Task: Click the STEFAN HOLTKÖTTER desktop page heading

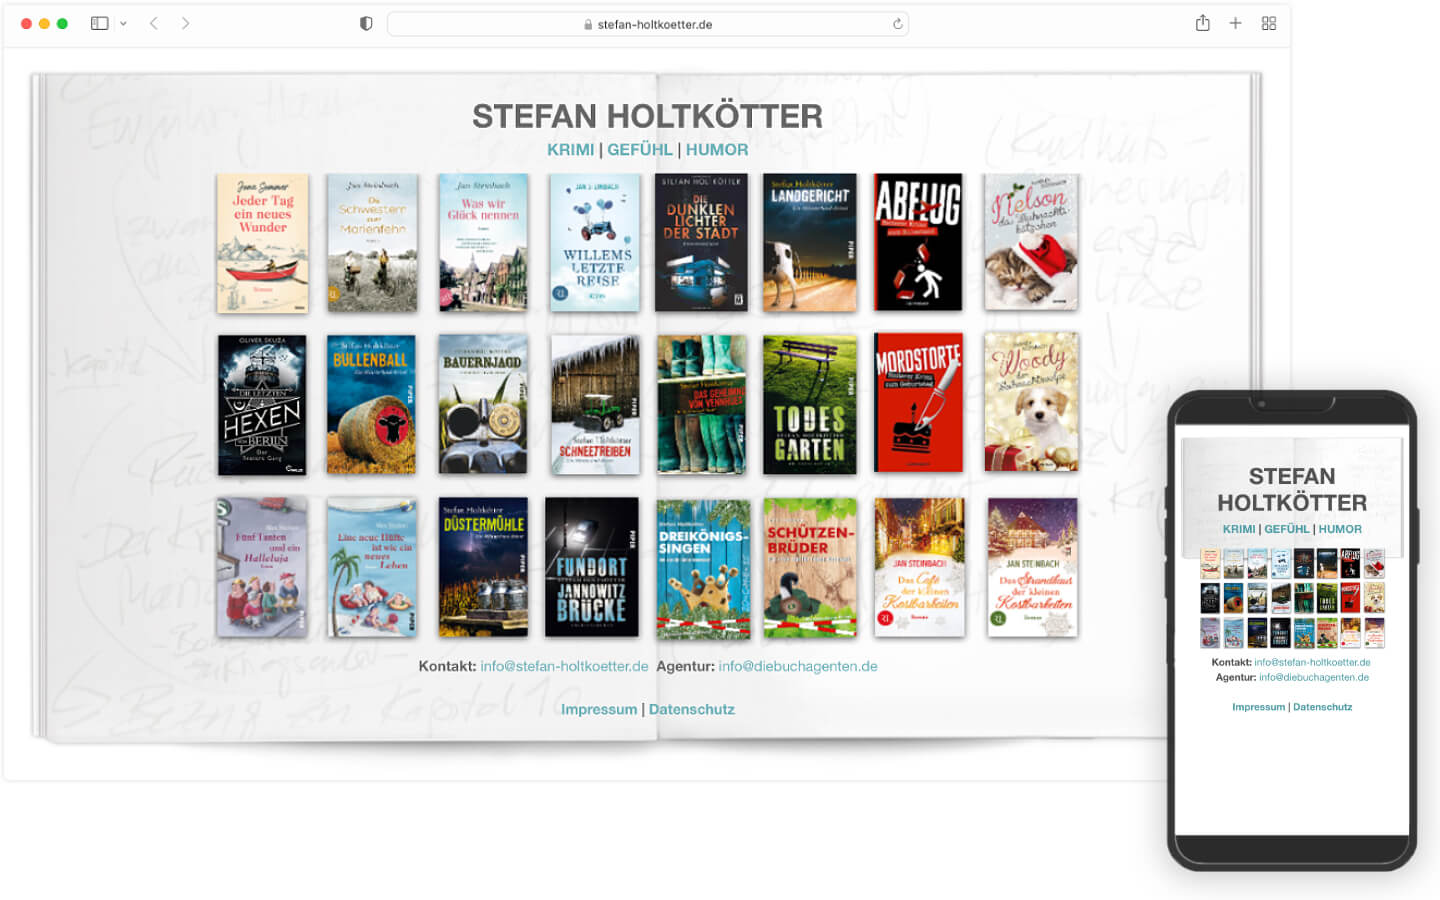Action: 648,116
